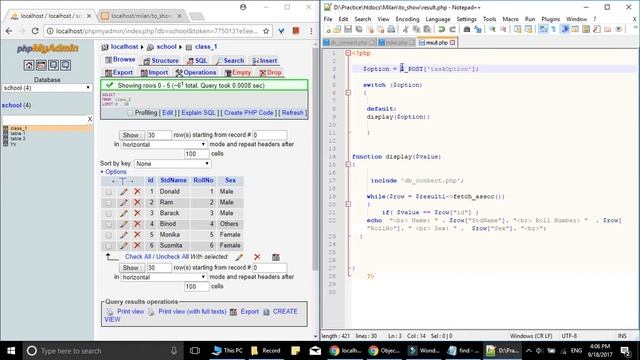Click the pencil edit icon for Donald row
The height and width of the screenshot is (360, 640).
pos(124,191)
